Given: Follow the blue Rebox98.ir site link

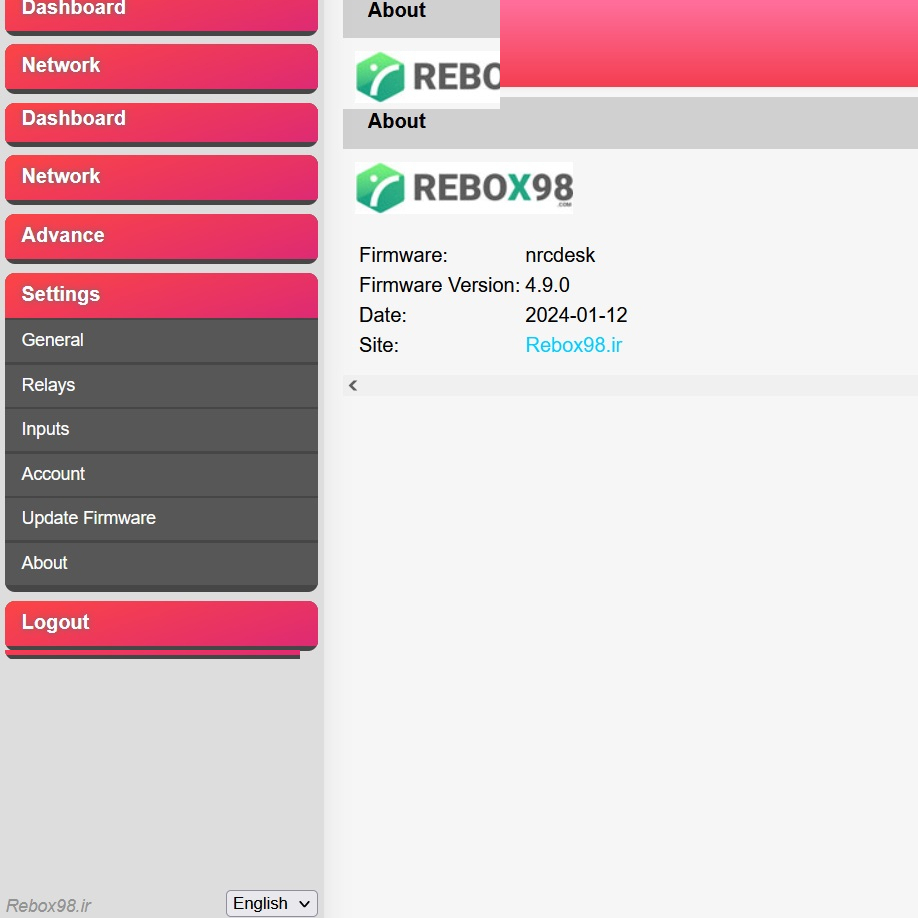Looking at the screenshot, I should pos(573,345).
